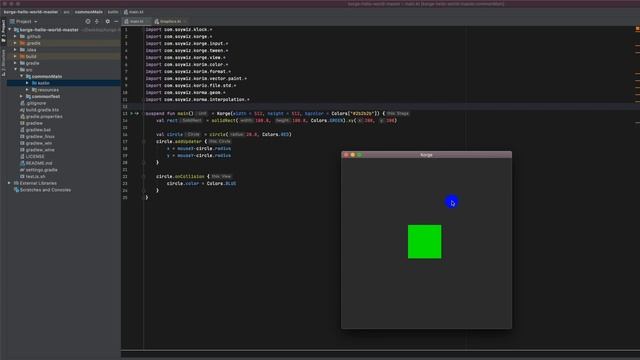This screenshot has height=360, width=640.
Task: Click the green square in Korge window
Action: pos(424,242)
